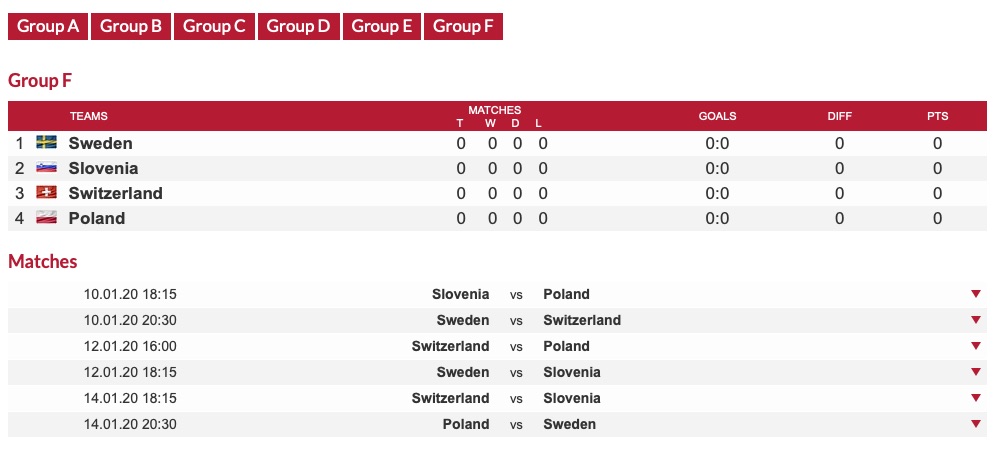Select the Group D tab
Viewport: 997px width, 452px height.
pos(298,26)
